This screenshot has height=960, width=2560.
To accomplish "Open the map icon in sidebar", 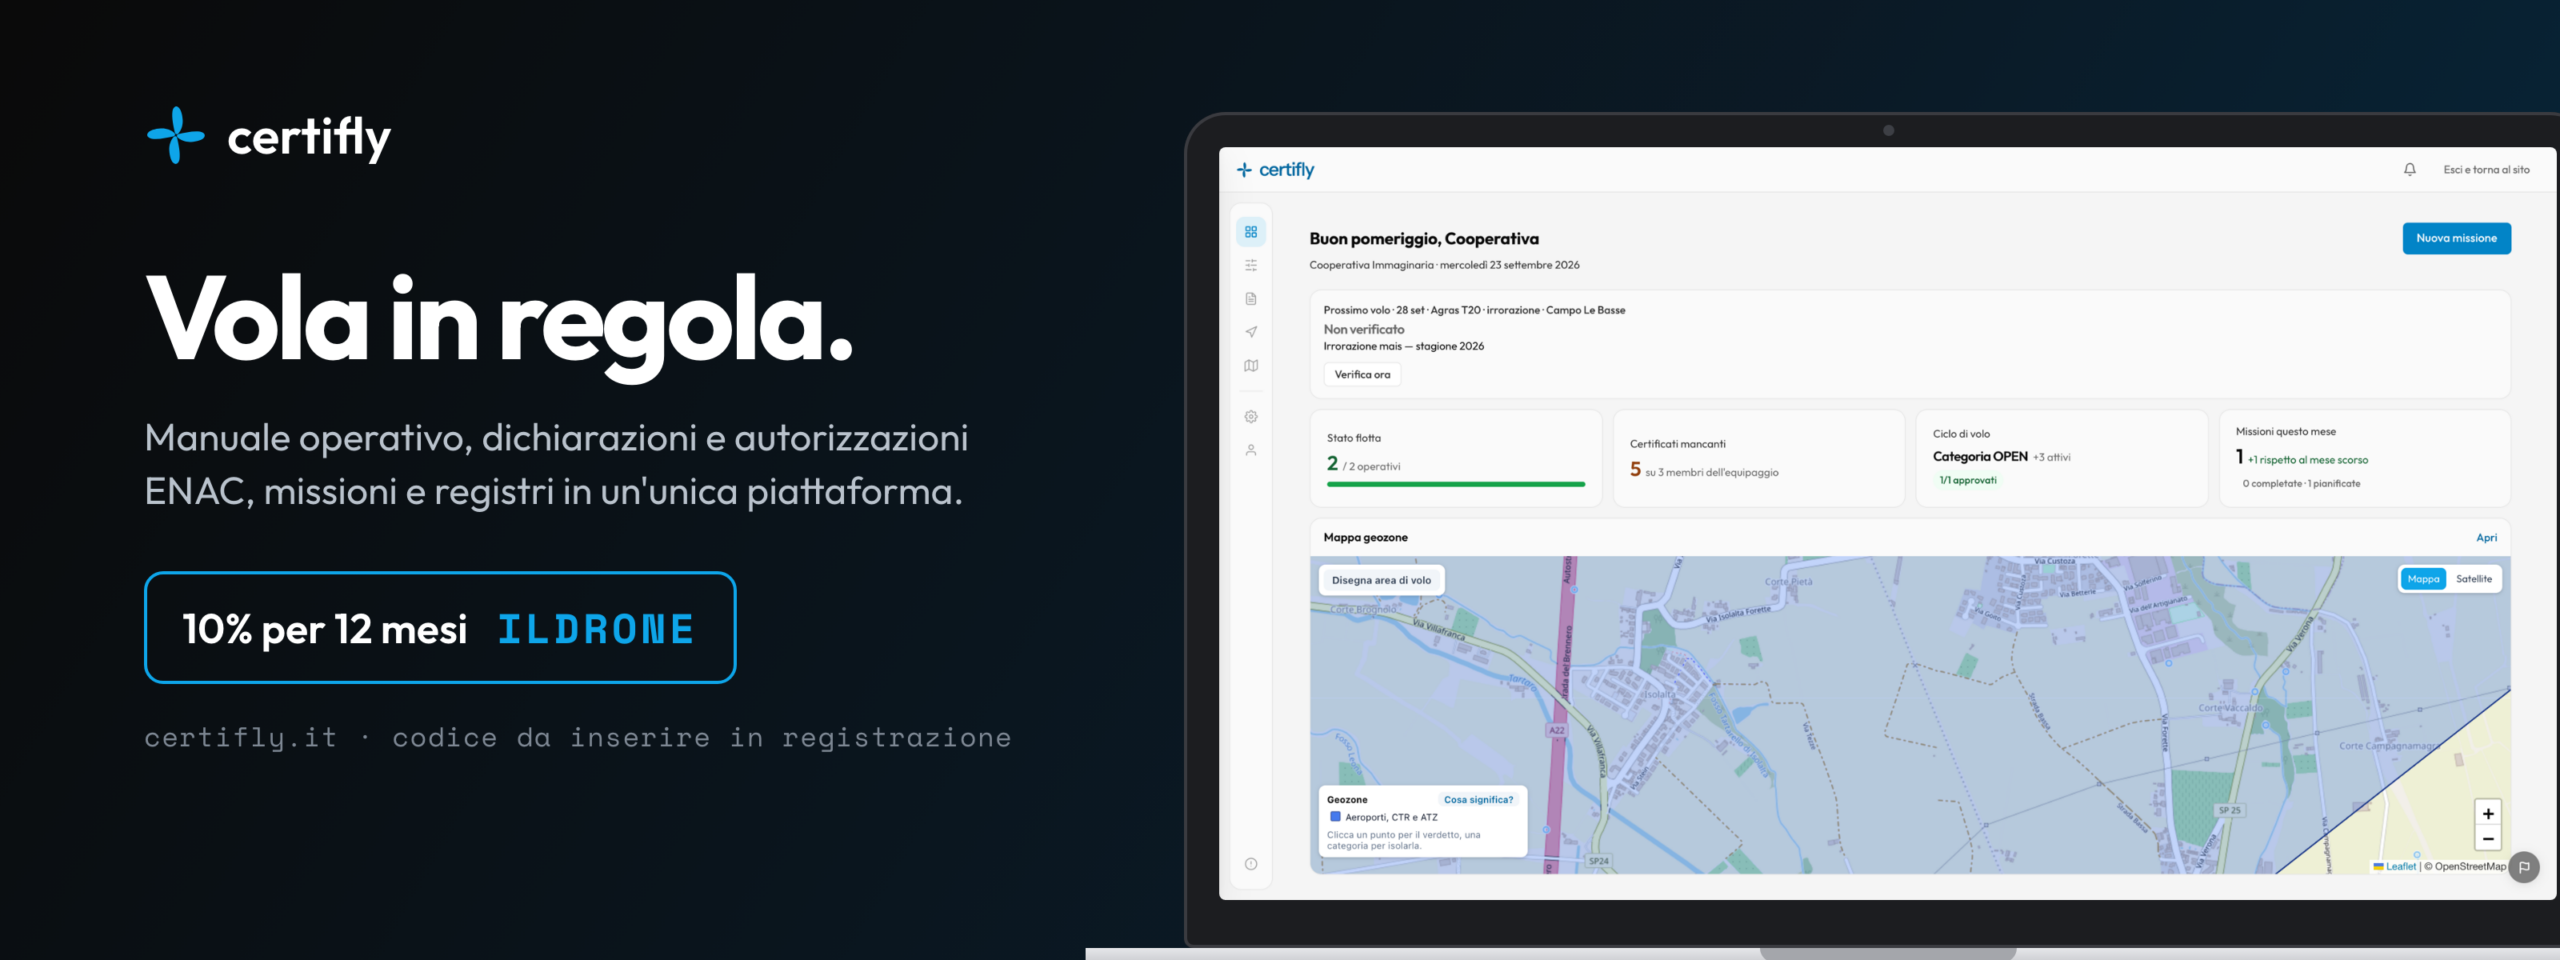I will pos(1251,366).
